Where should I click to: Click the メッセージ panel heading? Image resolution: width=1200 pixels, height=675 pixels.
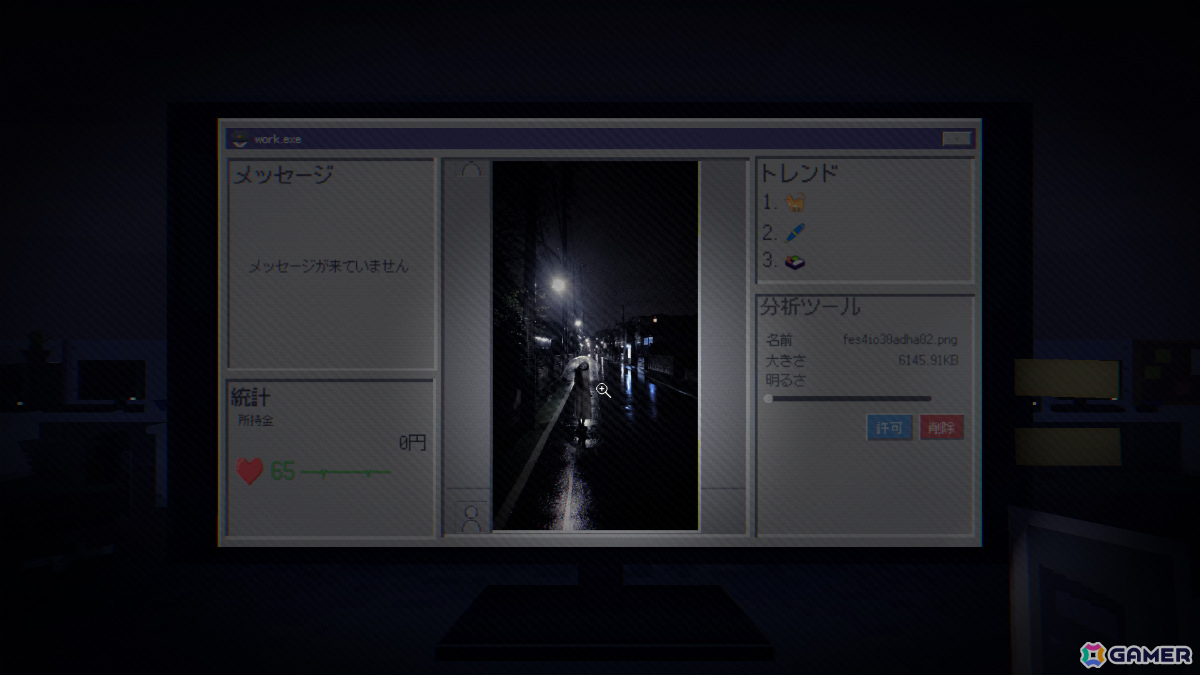283,175
